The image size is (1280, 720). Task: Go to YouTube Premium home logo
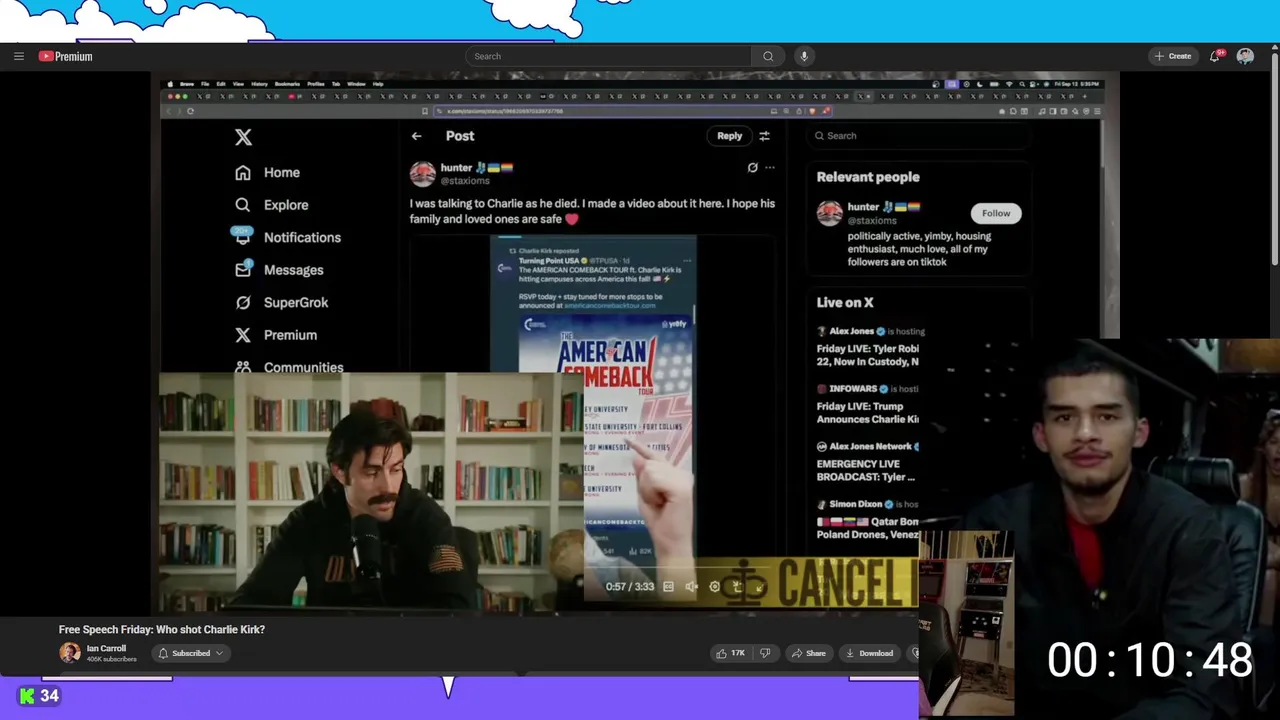65,56
